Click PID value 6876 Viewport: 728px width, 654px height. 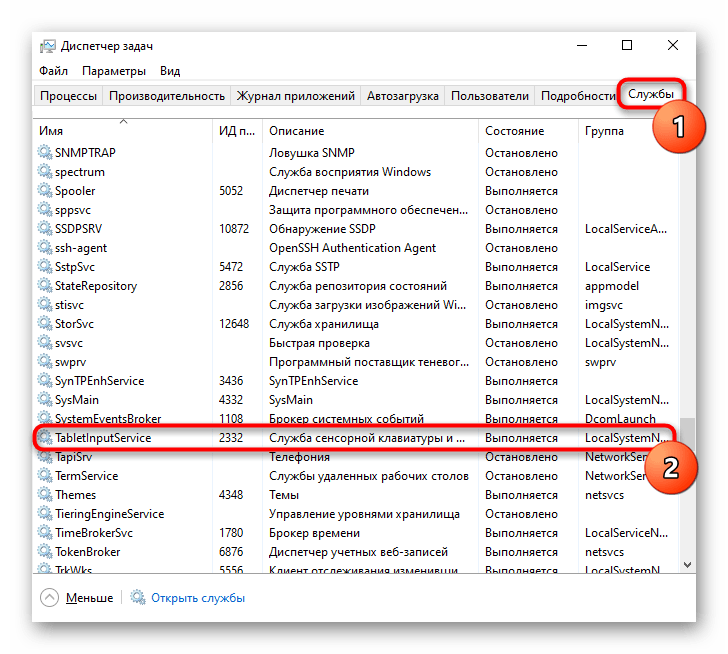coord(231,552)
